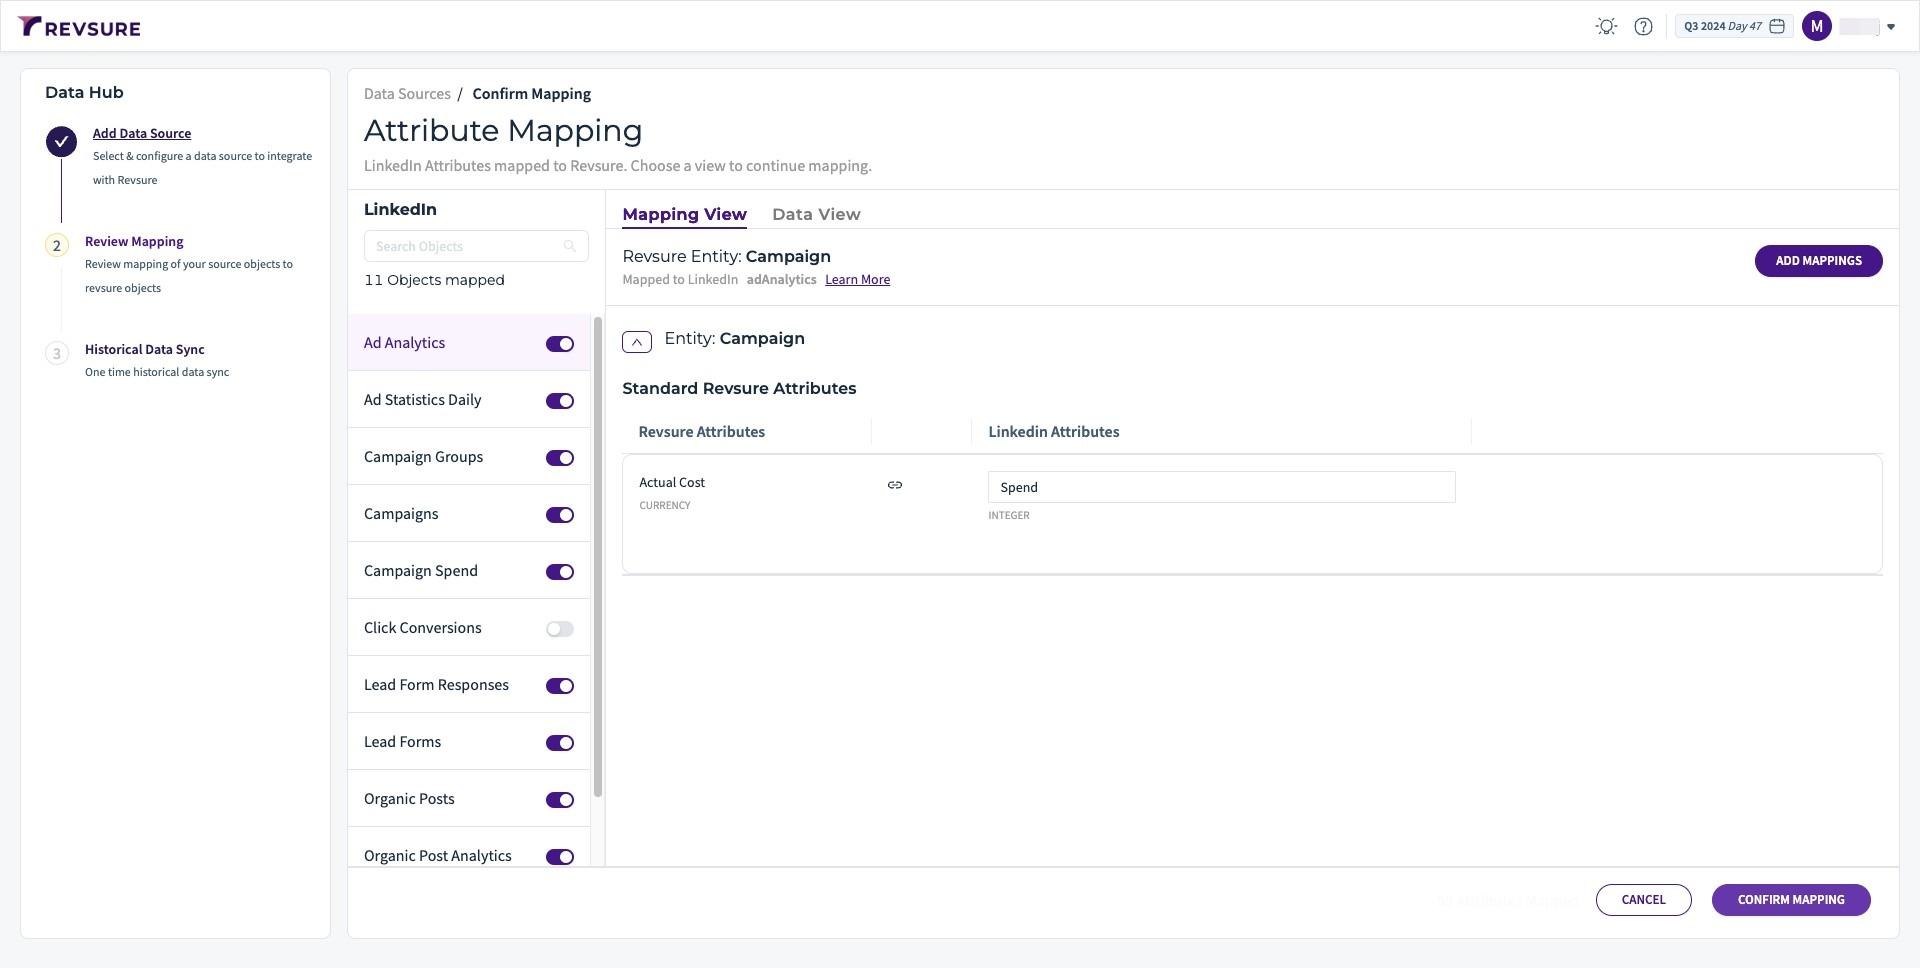
Task: Click the Revsure logo
Action: [79, 27]
